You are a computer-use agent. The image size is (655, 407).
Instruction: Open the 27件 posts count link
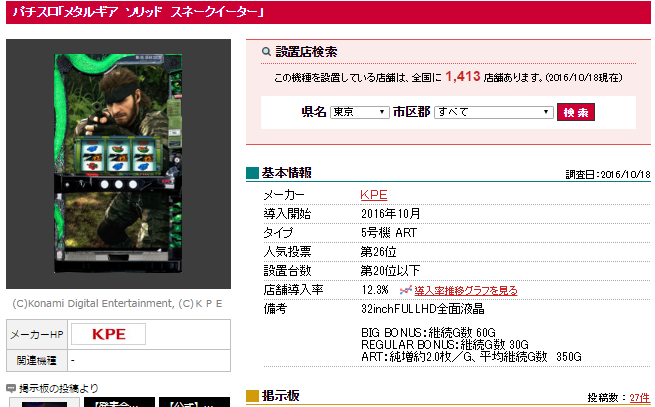tap(640, 398)
